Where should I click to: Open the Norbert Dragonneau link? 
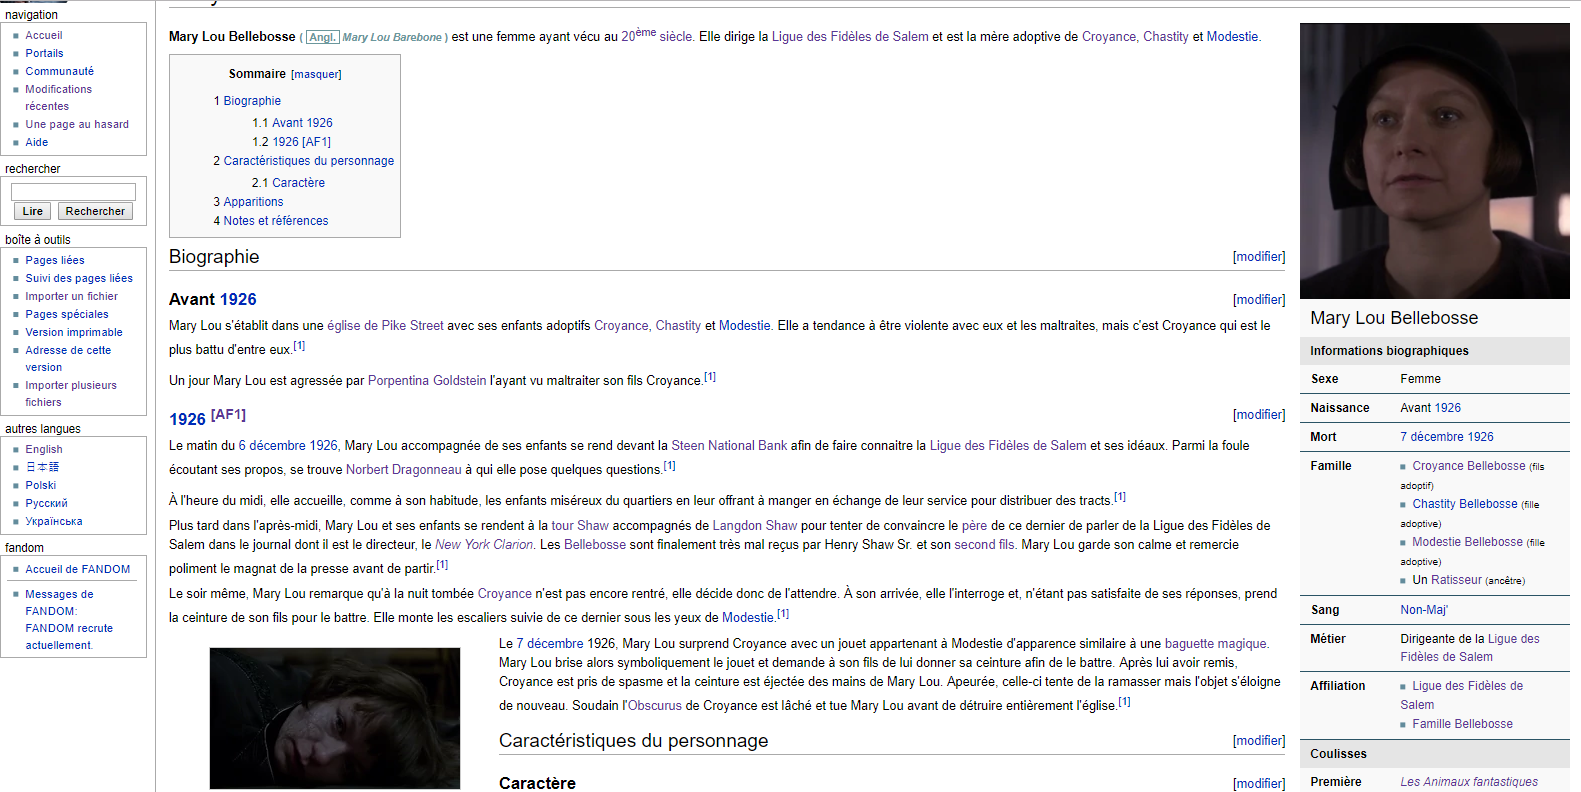click(404, 470)
